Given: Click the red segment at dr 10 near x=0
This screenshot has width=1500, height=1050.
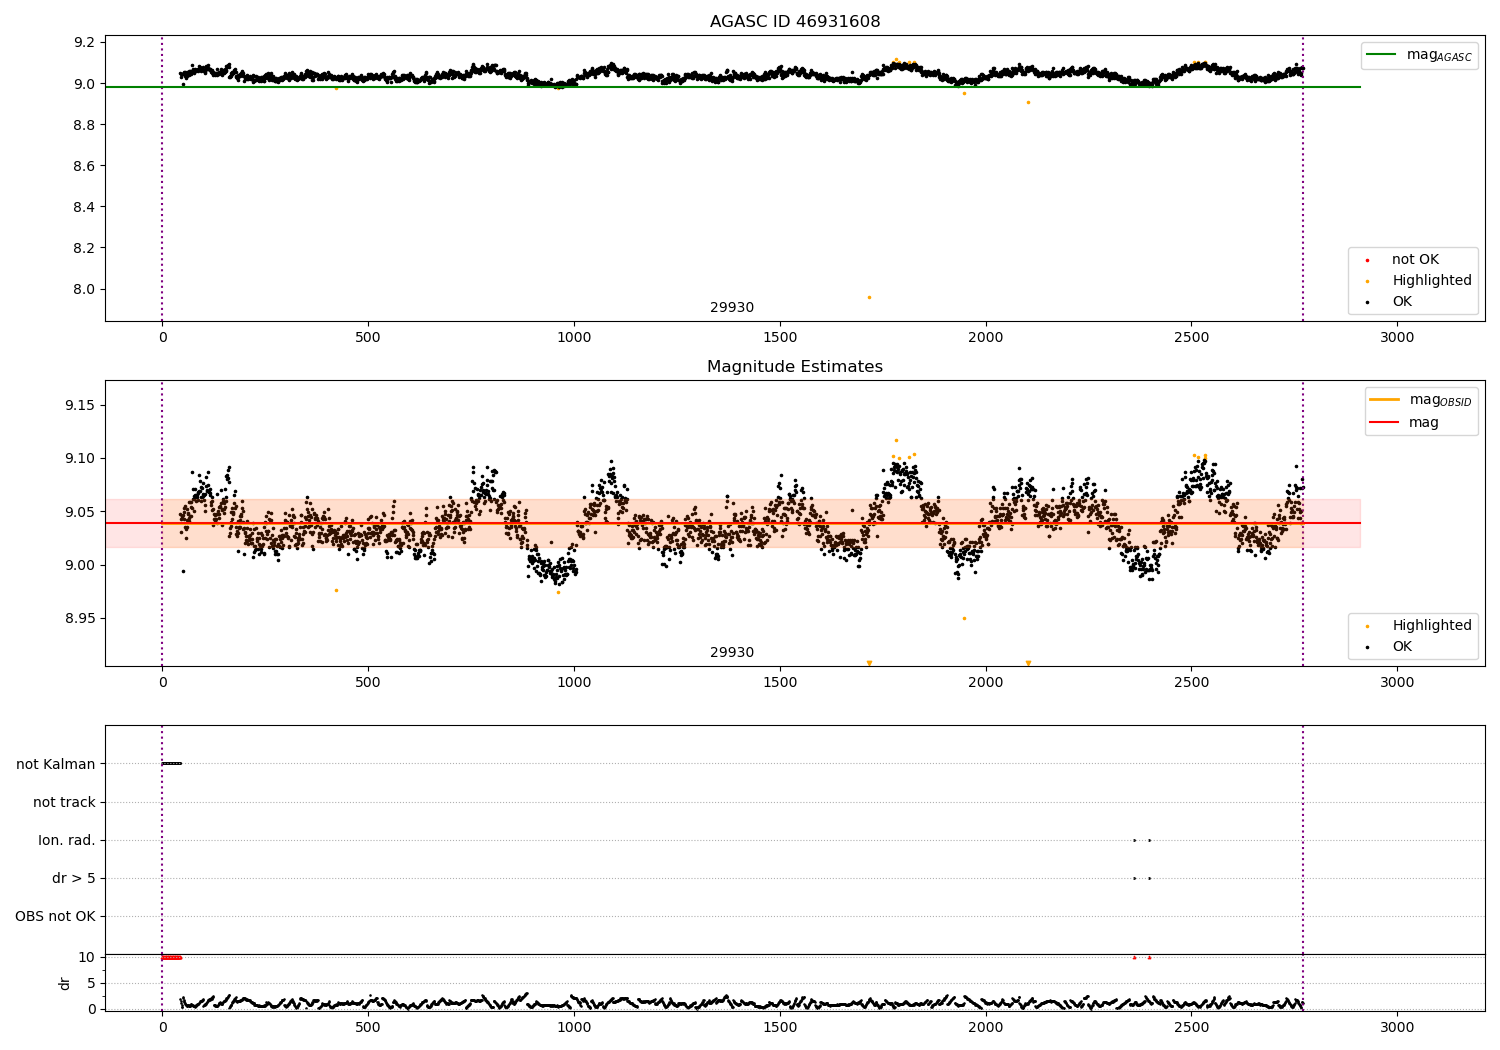Looking at the screenshot, I should pos(172,958).
